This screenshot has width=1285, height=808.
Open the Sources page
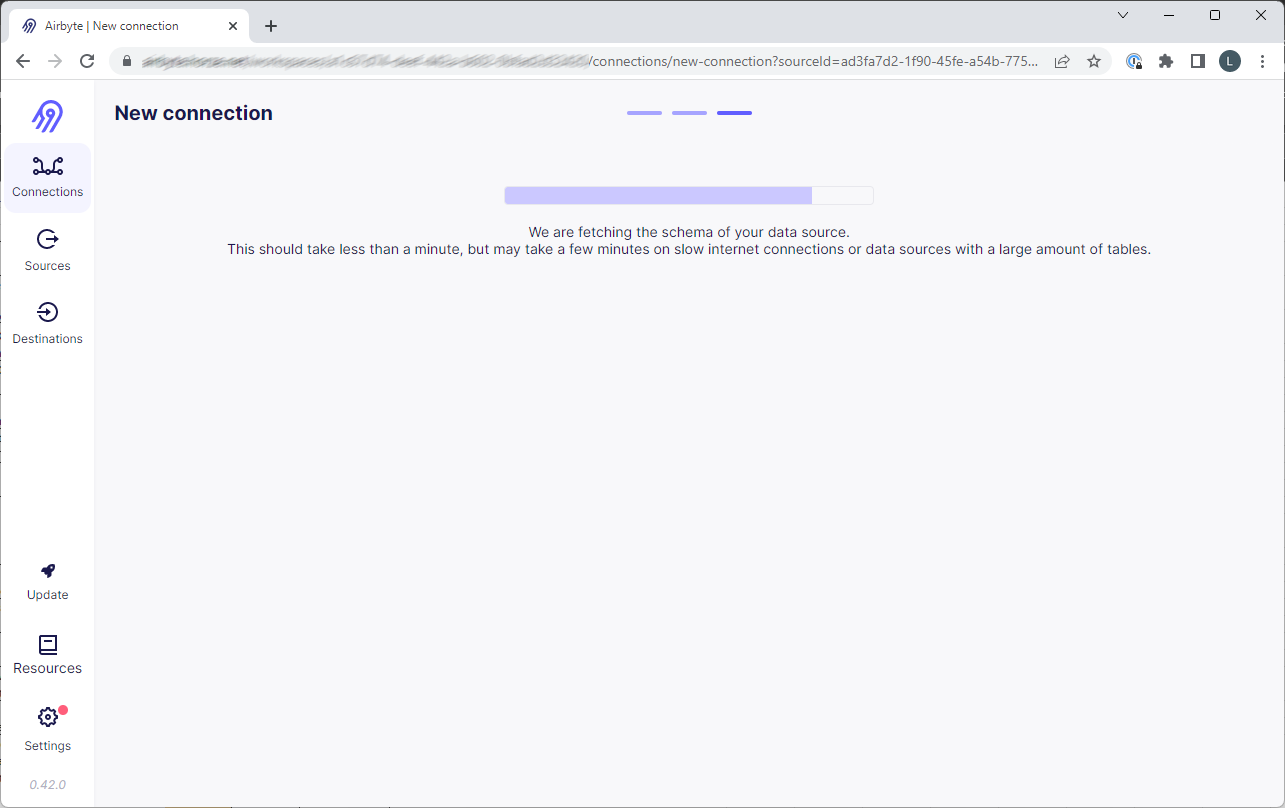point(47,249)
